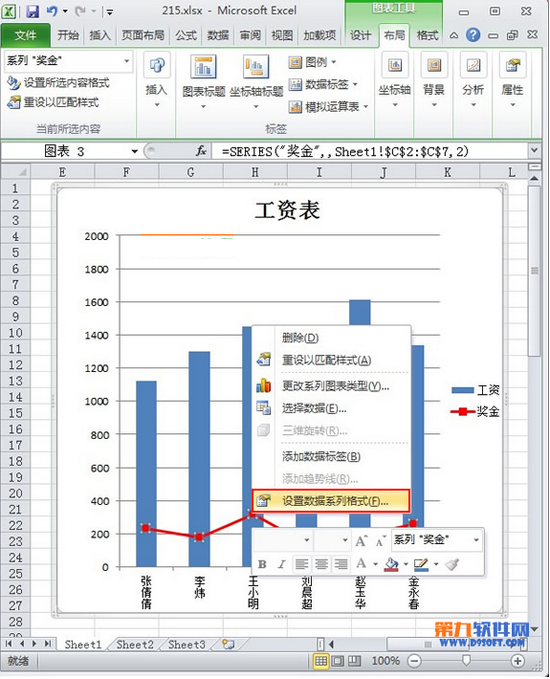Click center align icon in mini toolbar

click(x=321, y=564)
